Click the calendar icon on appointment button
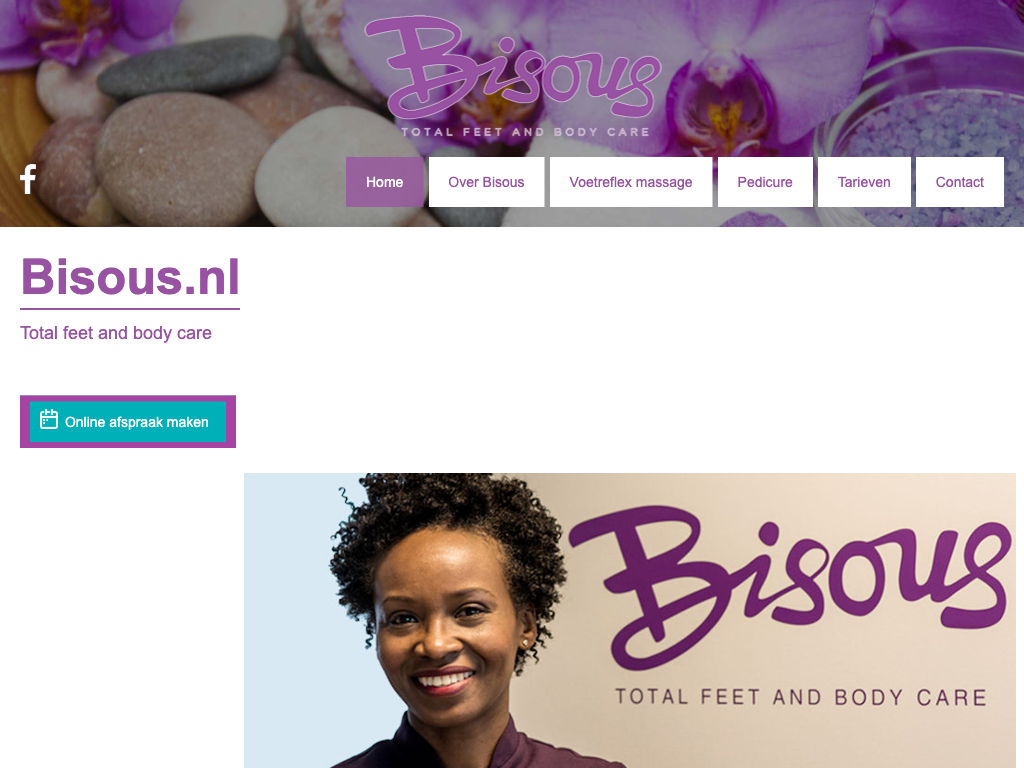Screen dimensions: 1024x768 49,419
